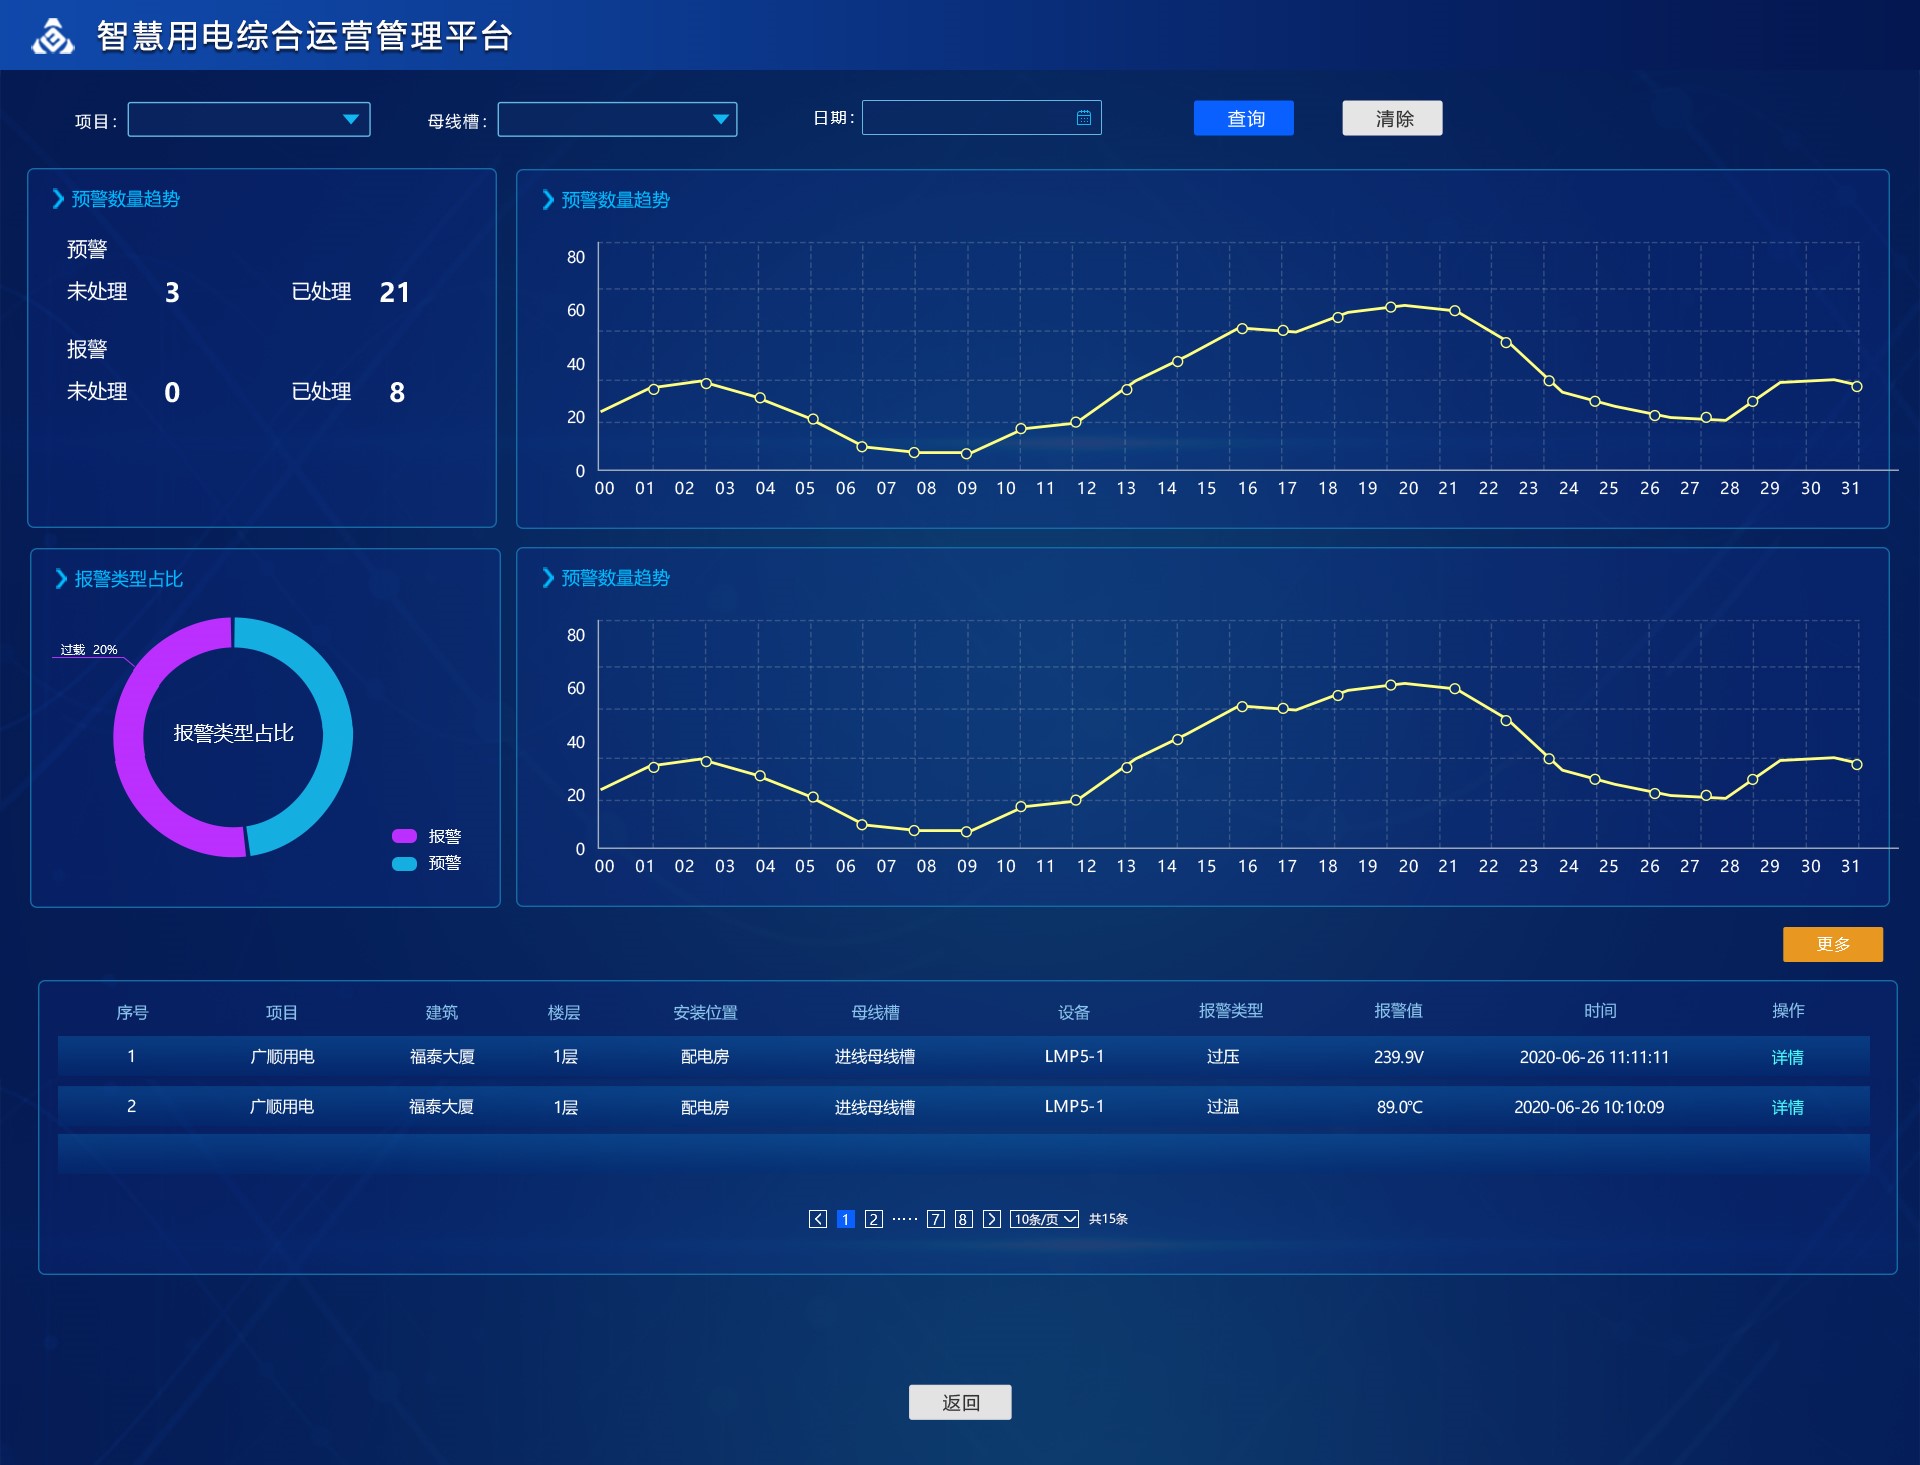Open the calendar icon in 日期 field

pyautogui.click(x=1083, y=118)
